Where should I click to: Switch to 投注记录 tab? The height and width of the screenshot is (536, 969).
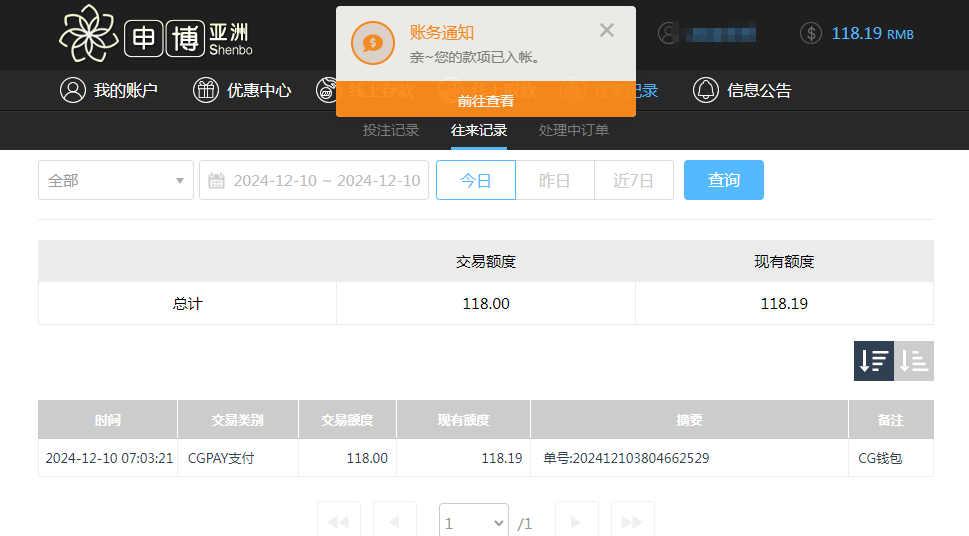pyautogui.click(x=391, y=130)
